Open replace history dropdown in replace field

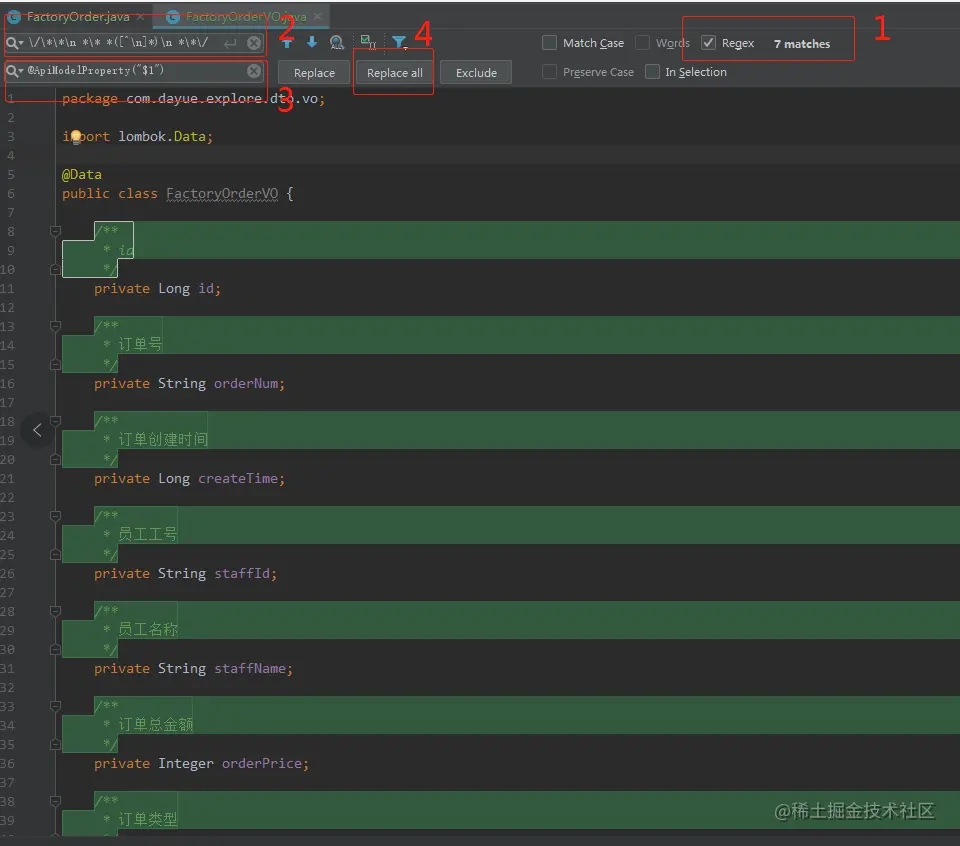click(15, 71)
